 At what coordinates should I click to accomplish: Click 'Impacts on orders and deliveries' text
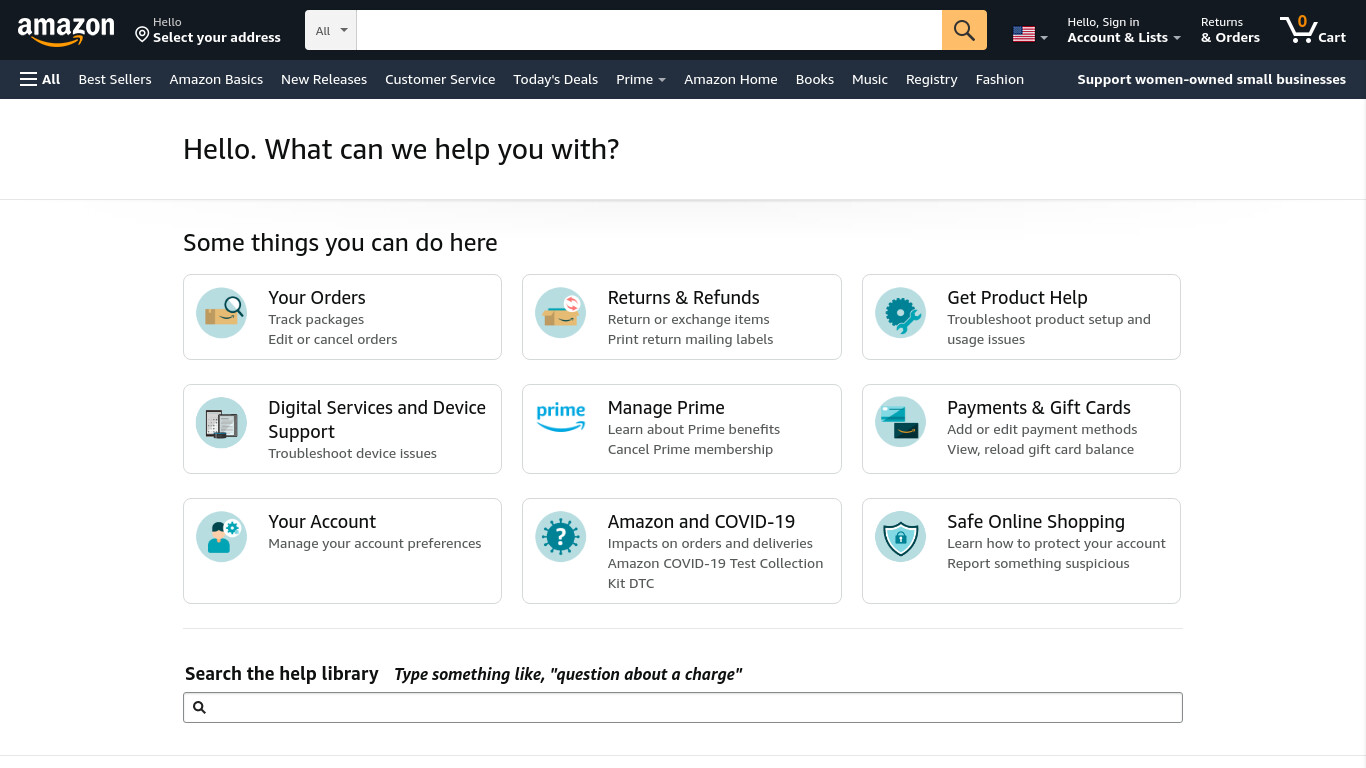coord(711,543)
